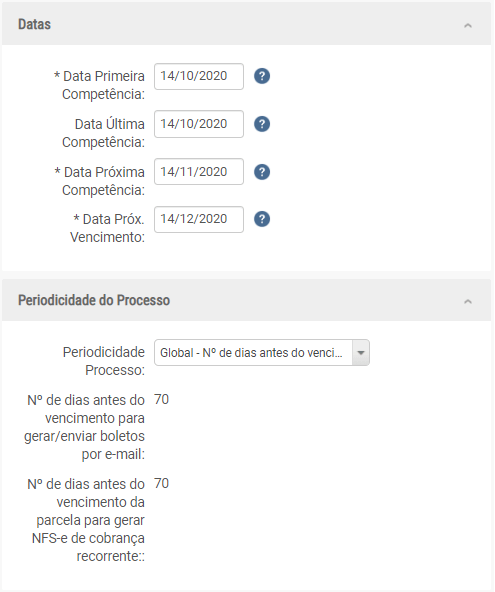Open help for Data Primeira Competência
This screenshot has height=592, width=495.
click(262, 76)
